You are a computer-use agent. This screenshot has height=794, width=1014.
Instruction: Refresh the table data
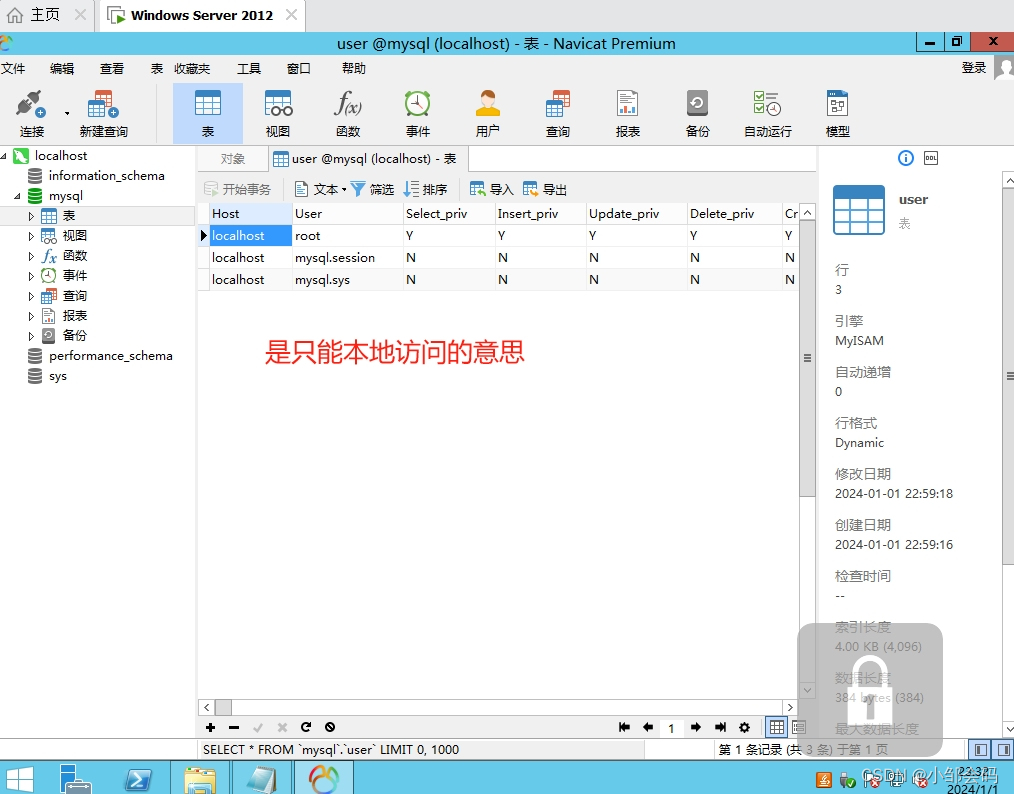[306, 727]
